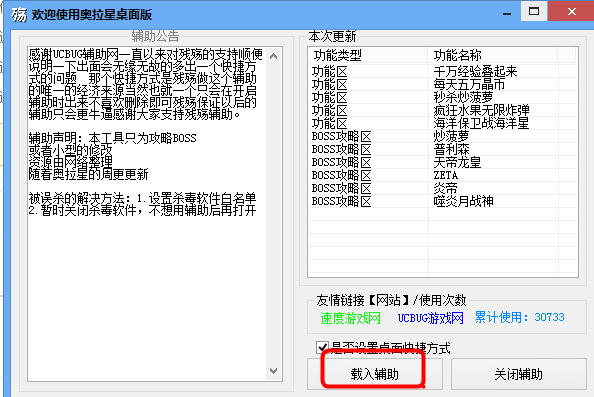The width and height of the screenshot is (594, 397).
Task: Click the 载入辅助 button
Action: [374, 374]
